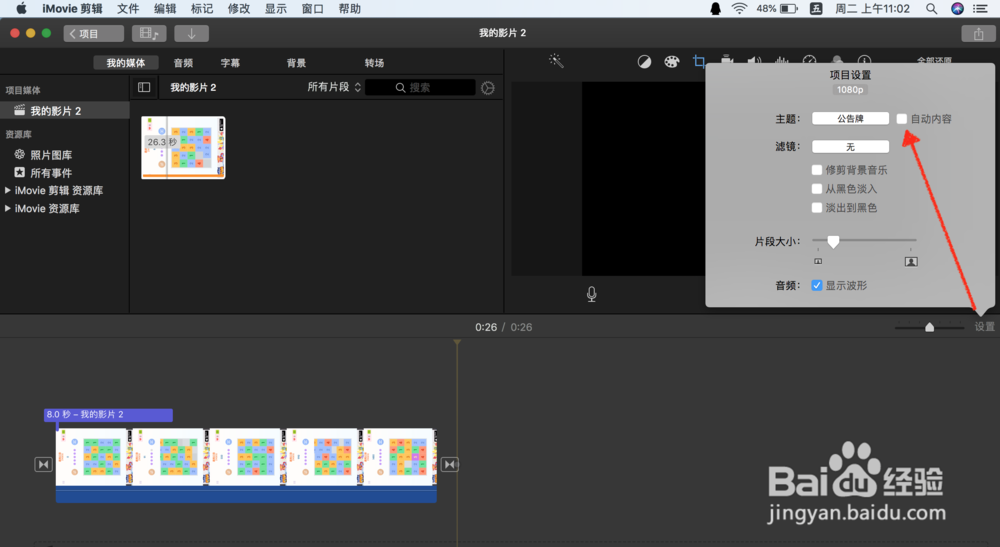Image resolution: width=1000 pixels, height=547 pixels.
Task: Open the 文件 menu
Action: 128,9
